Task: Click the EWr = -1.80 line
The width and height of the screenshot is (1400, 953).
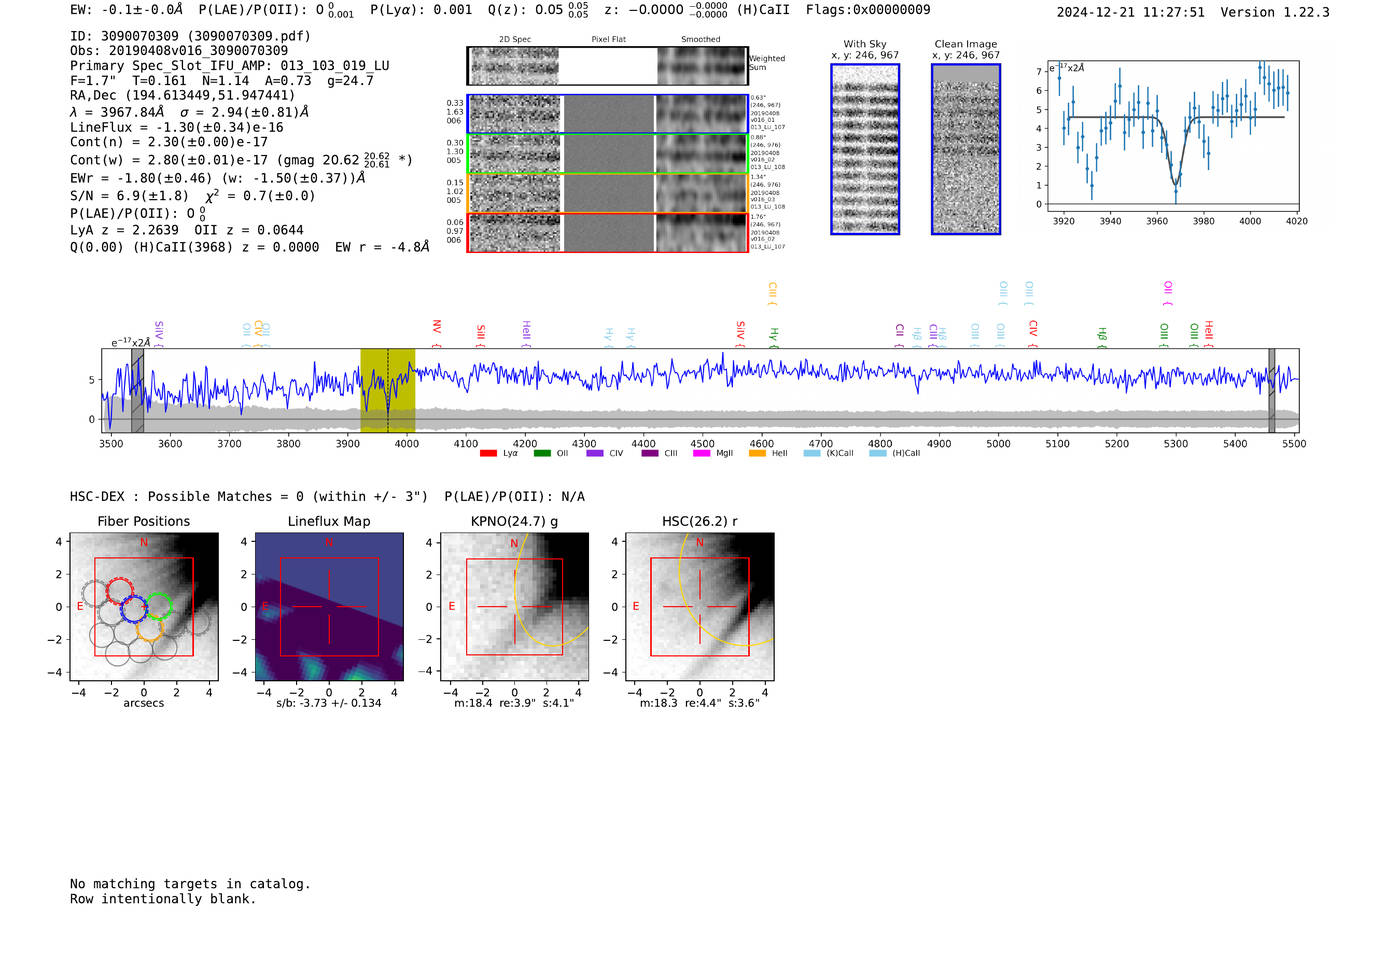Action: [x=217, y=178]
